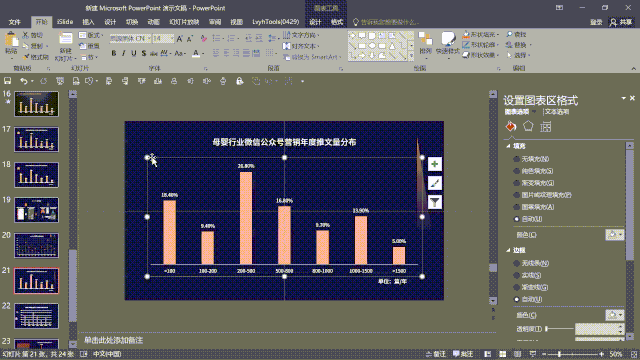Click the New Slide icon
This screenshot has height=360, width=640.
(65, 39)
